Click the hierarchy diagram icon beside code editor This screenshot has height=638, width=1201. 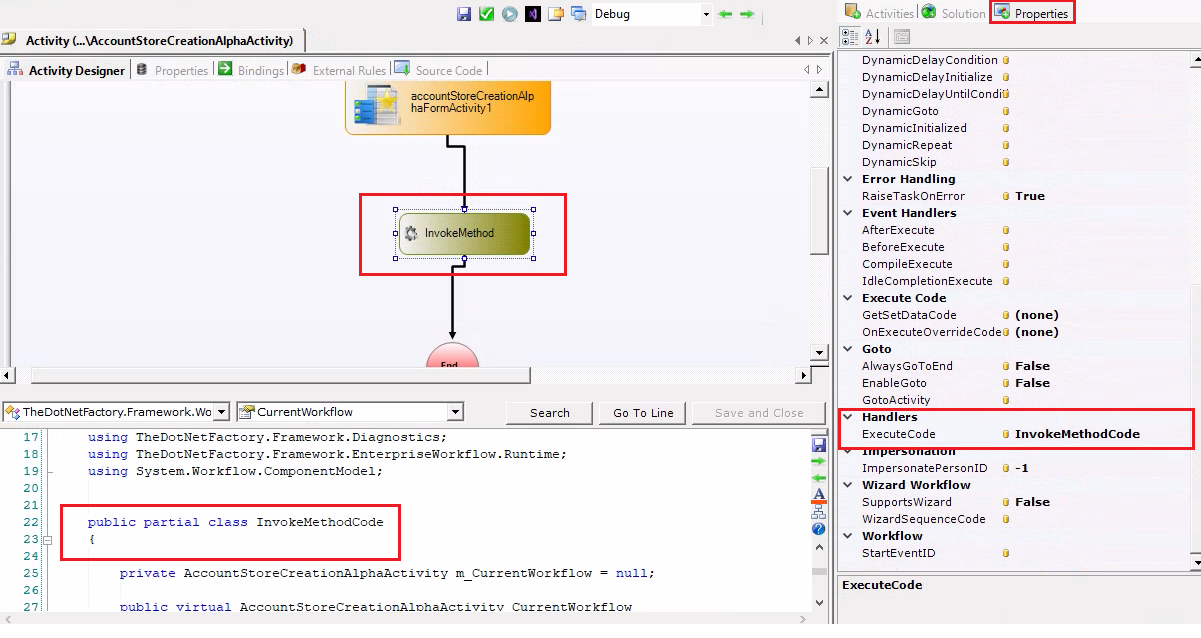(x=818, y=512)
